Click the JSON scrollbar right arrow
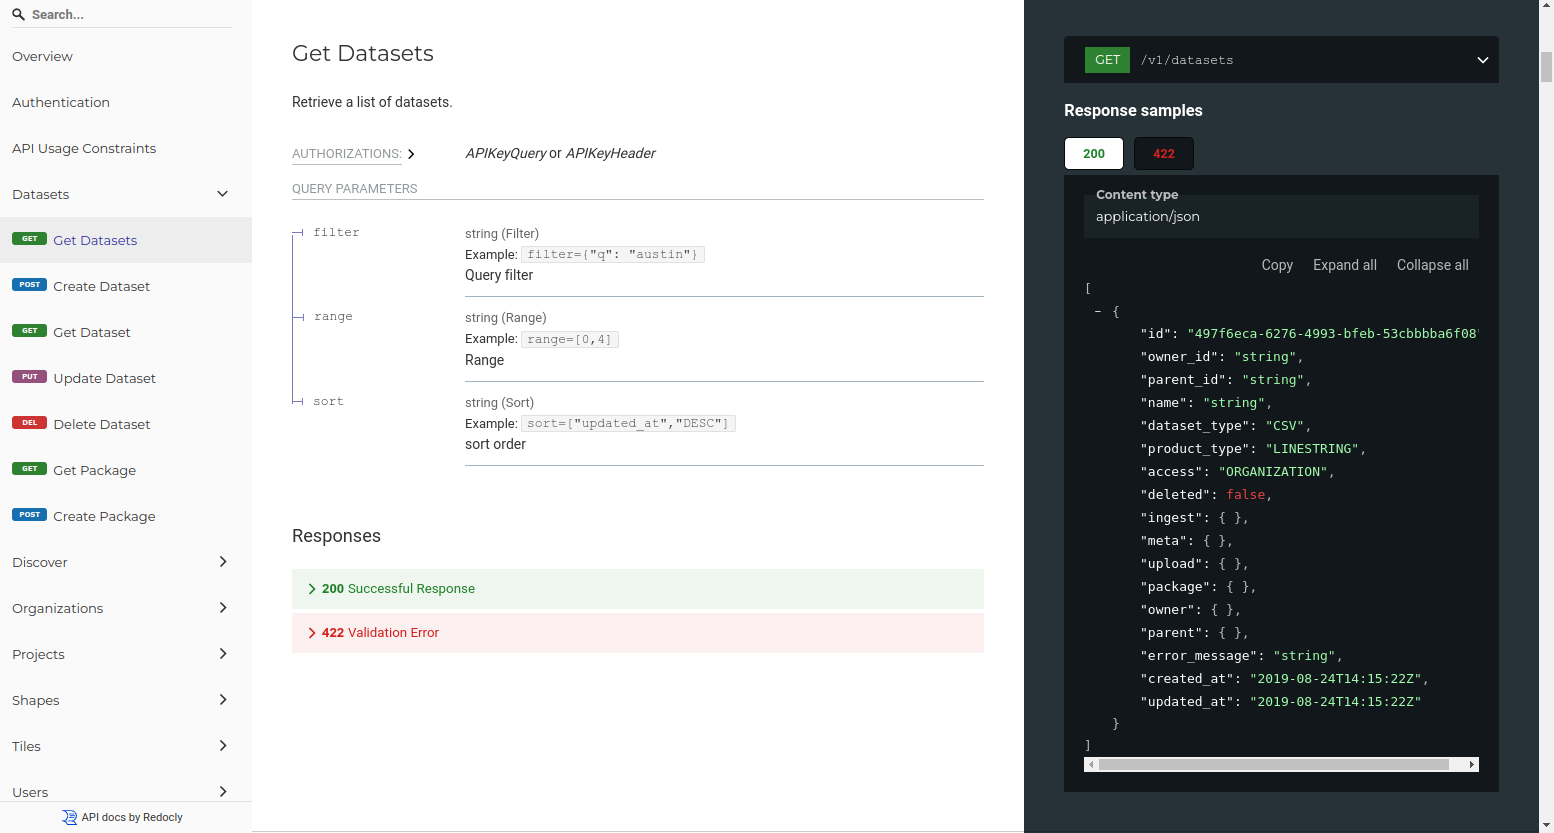 point(1472,764)
